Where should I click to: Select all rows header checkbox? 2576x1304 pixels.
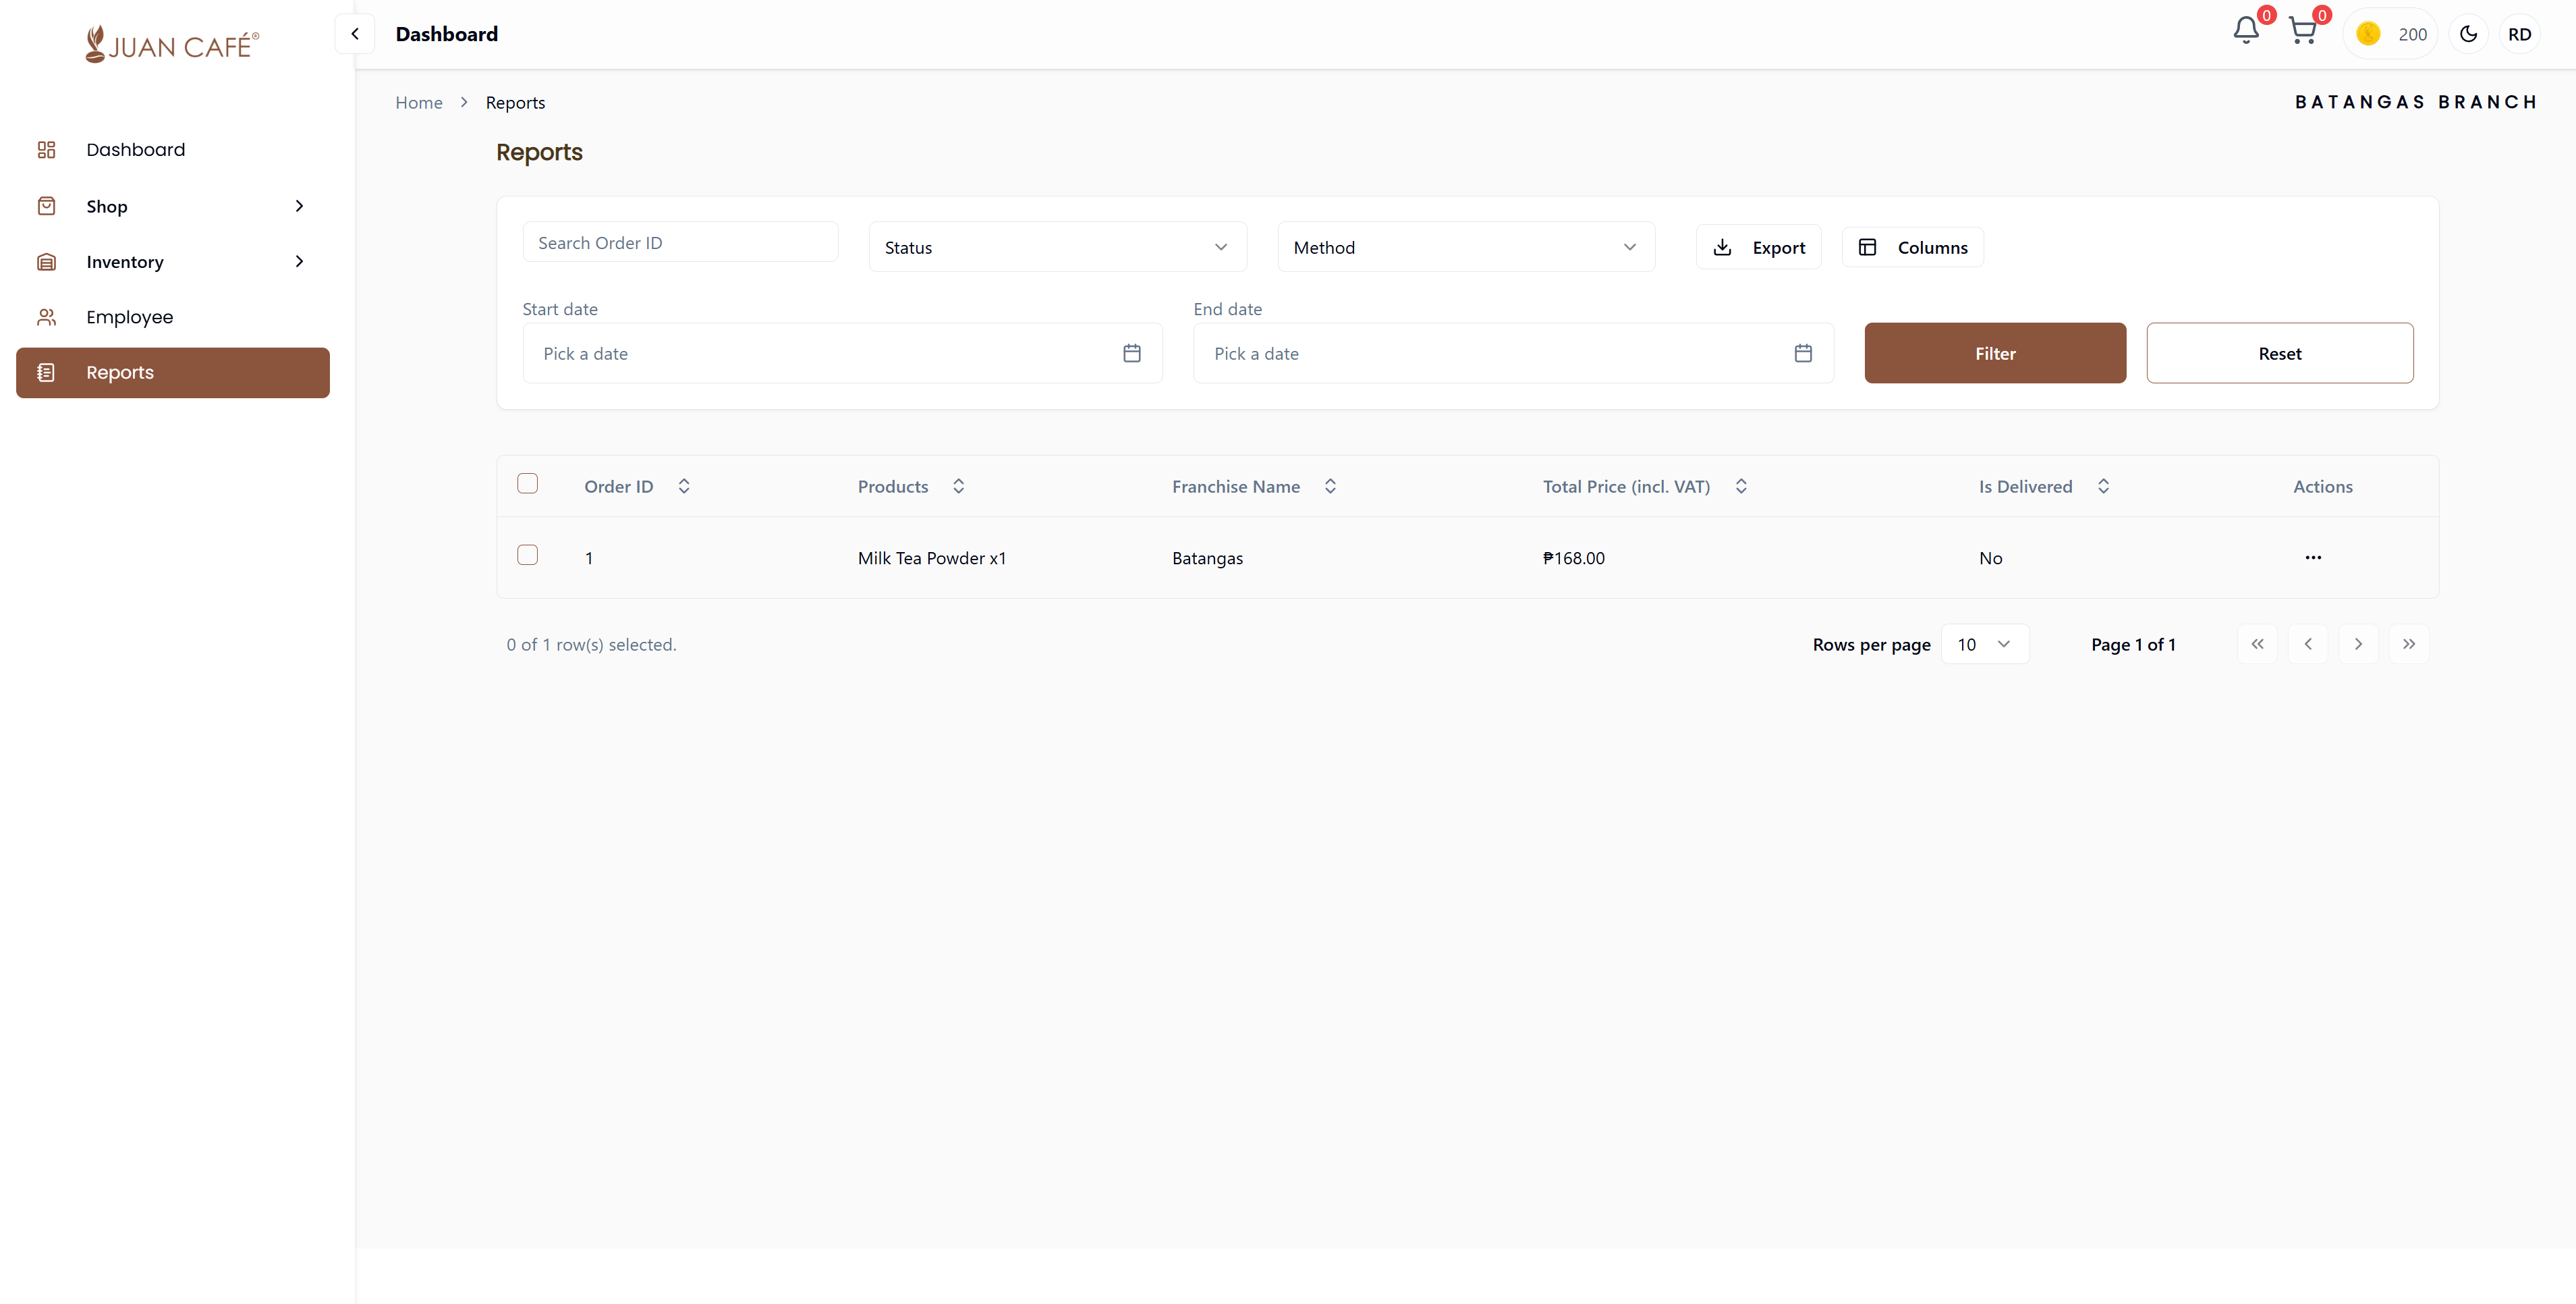[x=528, y=484]
